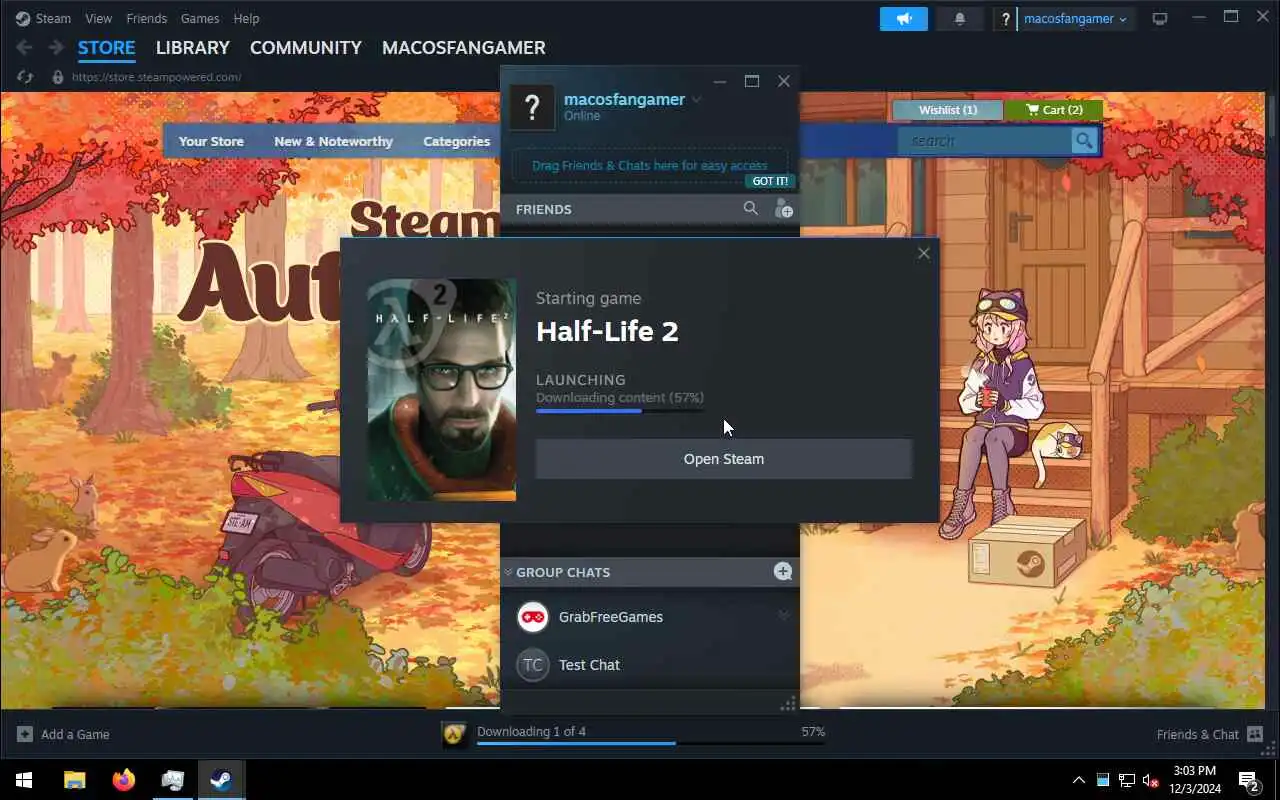1280x800 pixels.
Task: Click the friends window resize grip
Action: [x=788, y=704]
